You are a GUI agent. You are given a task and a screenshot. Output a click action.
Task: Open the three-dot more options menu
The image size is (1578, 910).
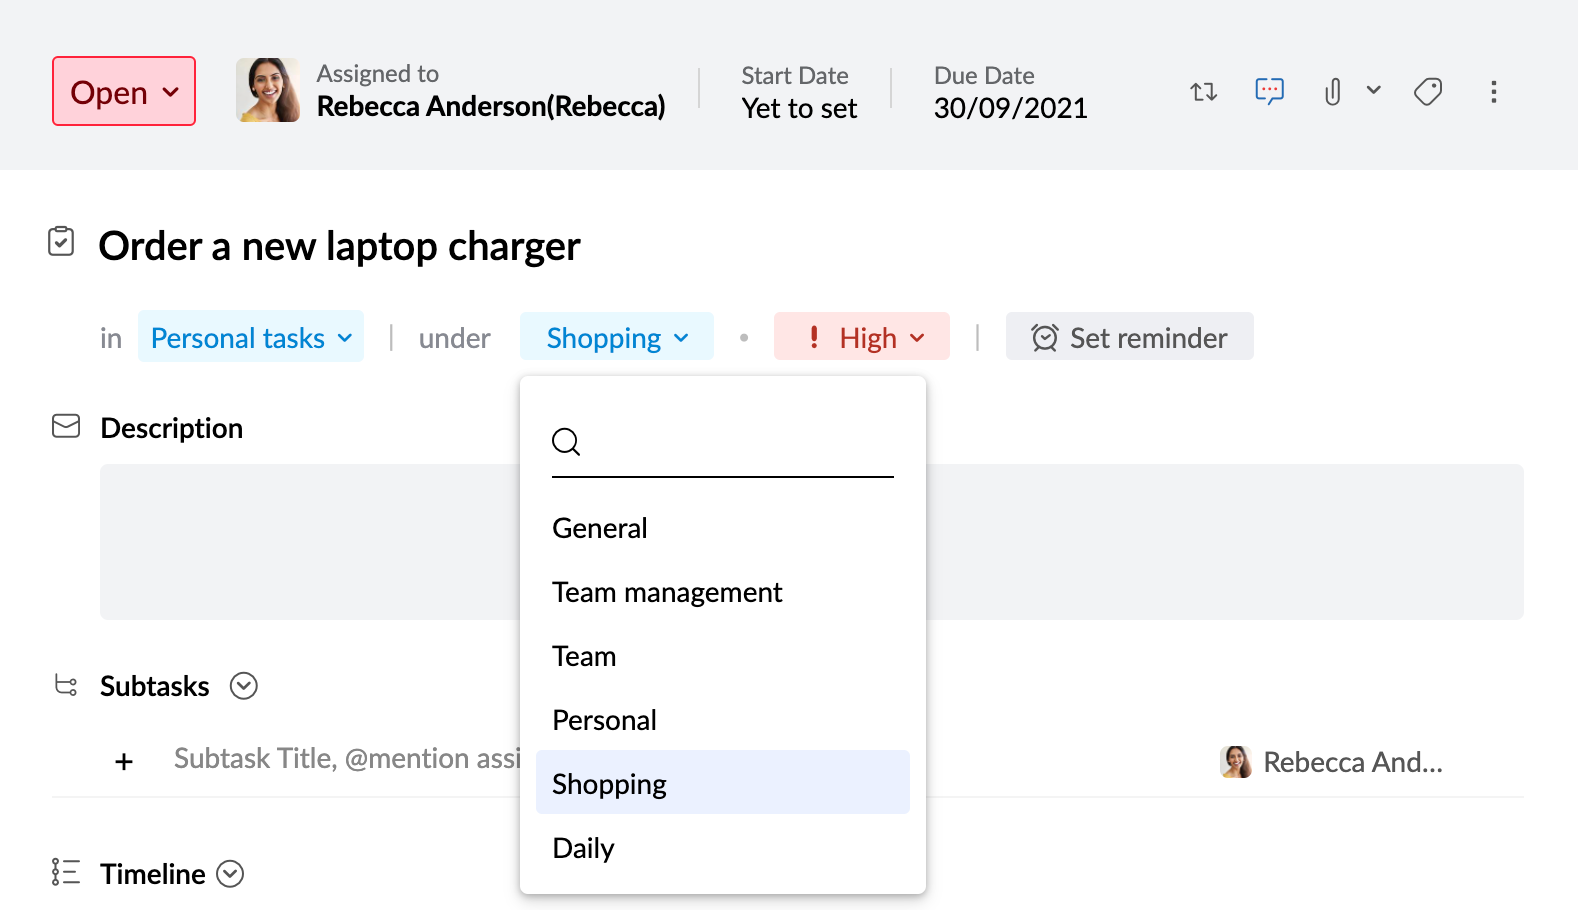point(1493,92)
